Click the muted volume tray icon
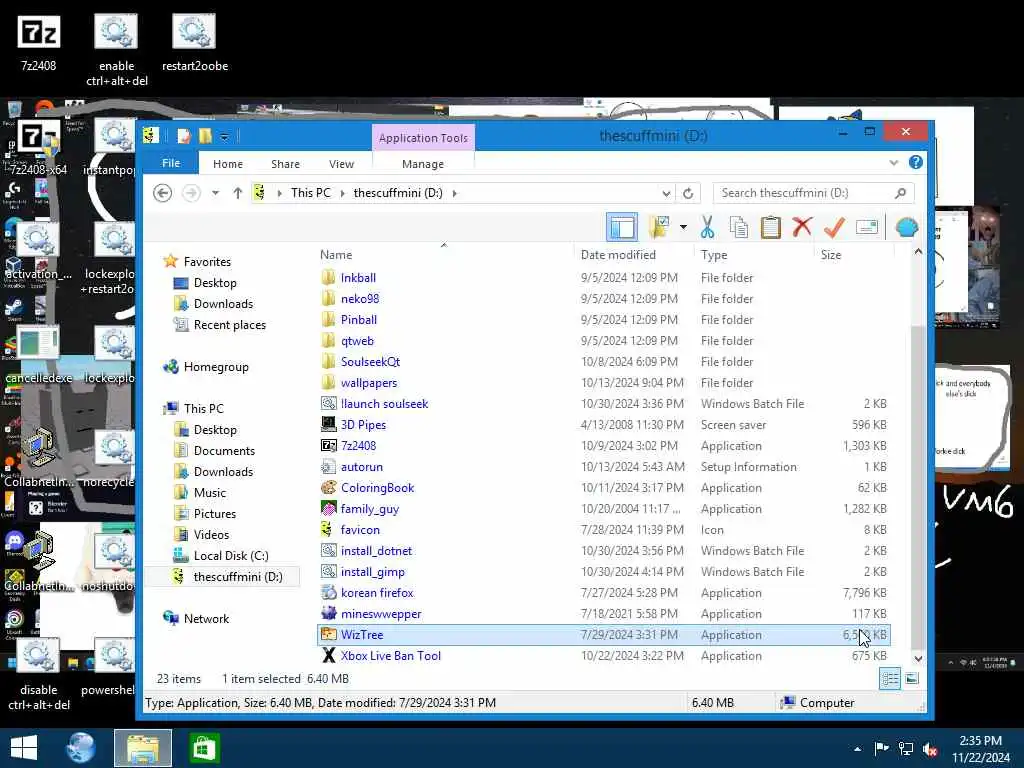 pos(930,749)
